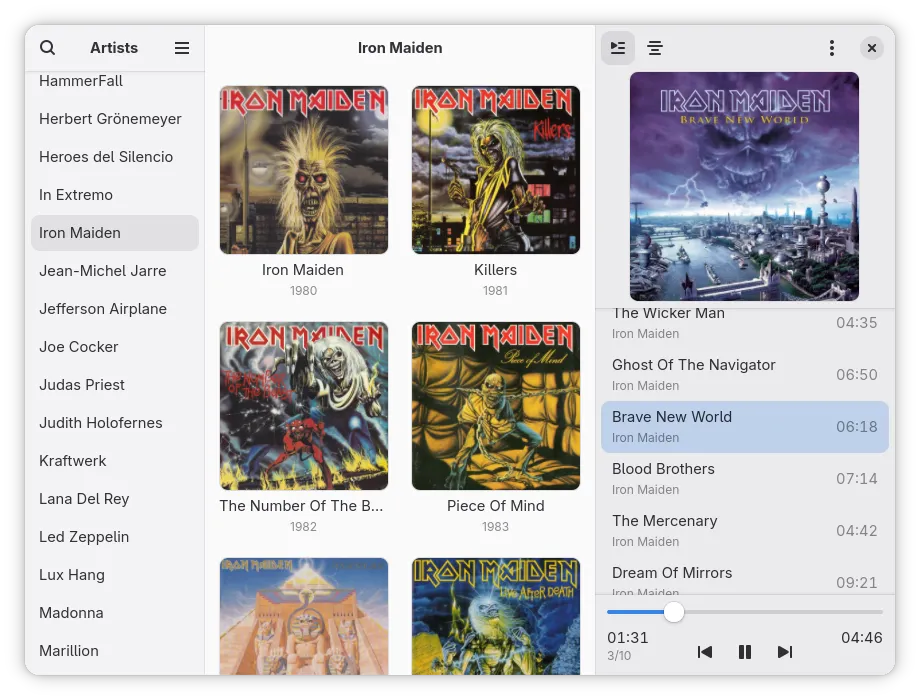Screen dimensions: 920x700
Task: Select Judas Priest artist
Action: 115,385
